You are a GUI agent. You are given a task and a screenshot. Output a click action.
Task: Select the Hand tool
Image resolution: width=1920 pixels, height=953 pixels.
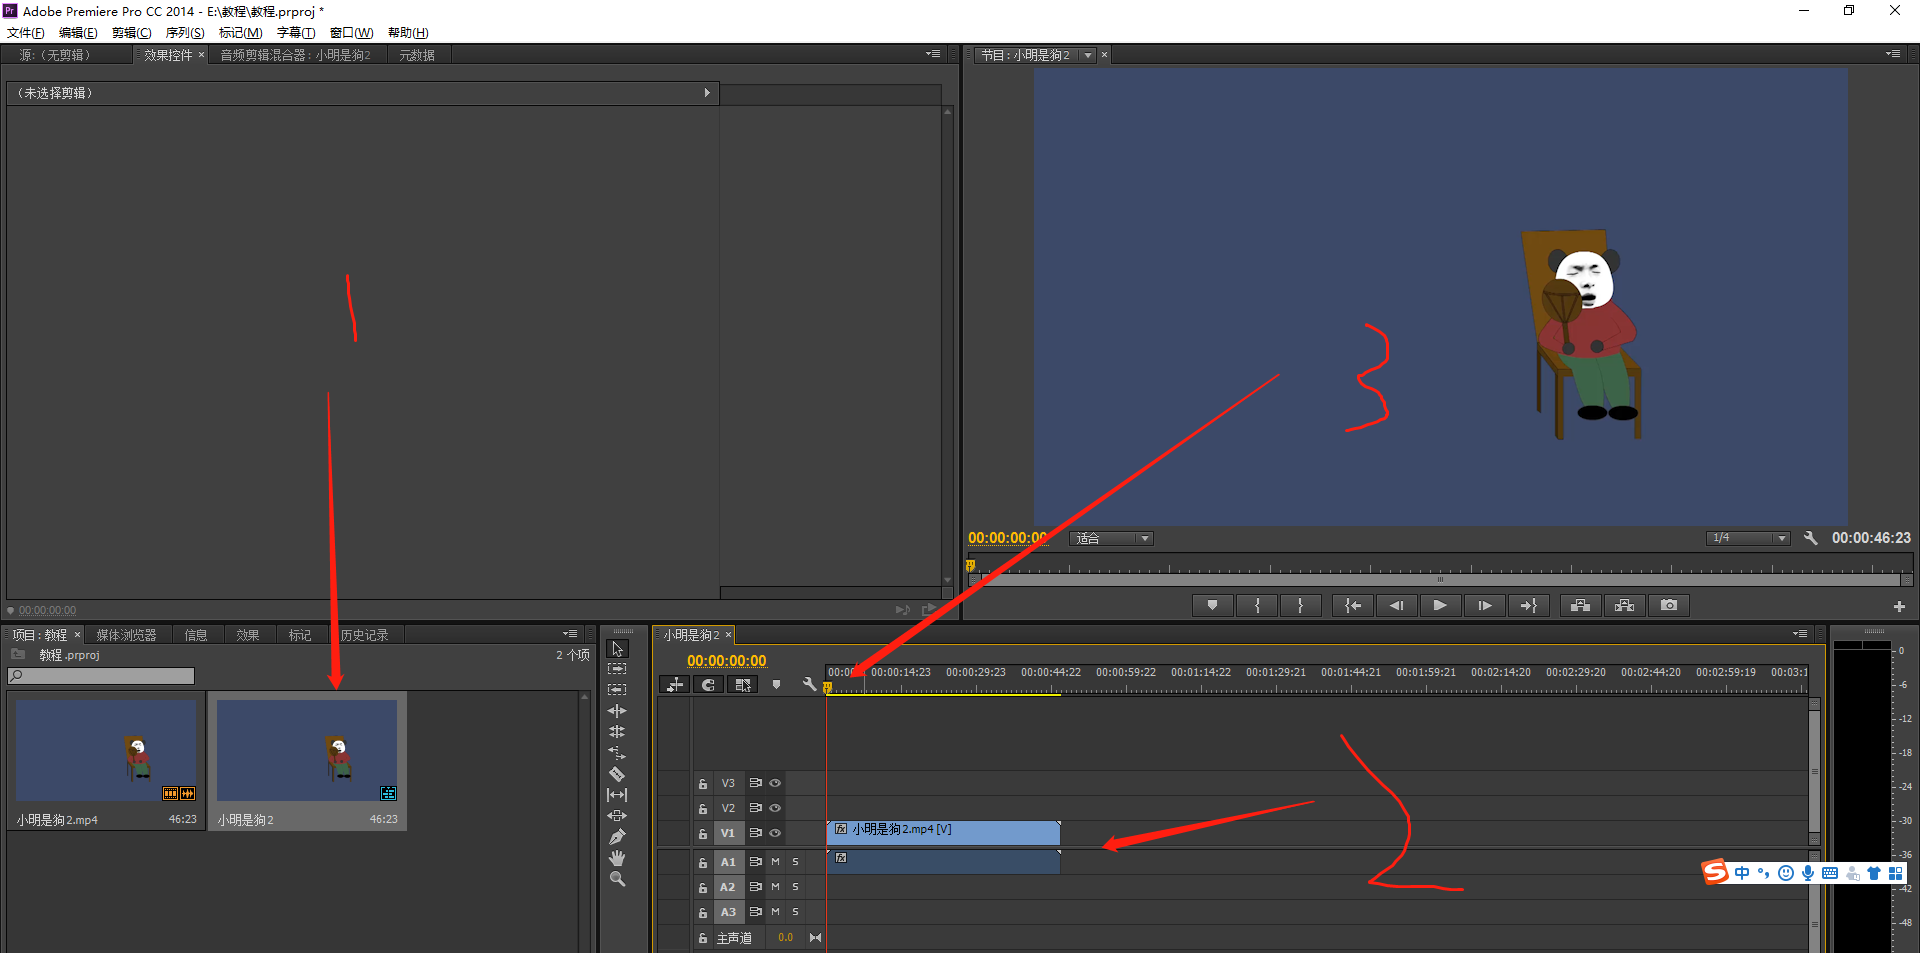tap(617, 858)
